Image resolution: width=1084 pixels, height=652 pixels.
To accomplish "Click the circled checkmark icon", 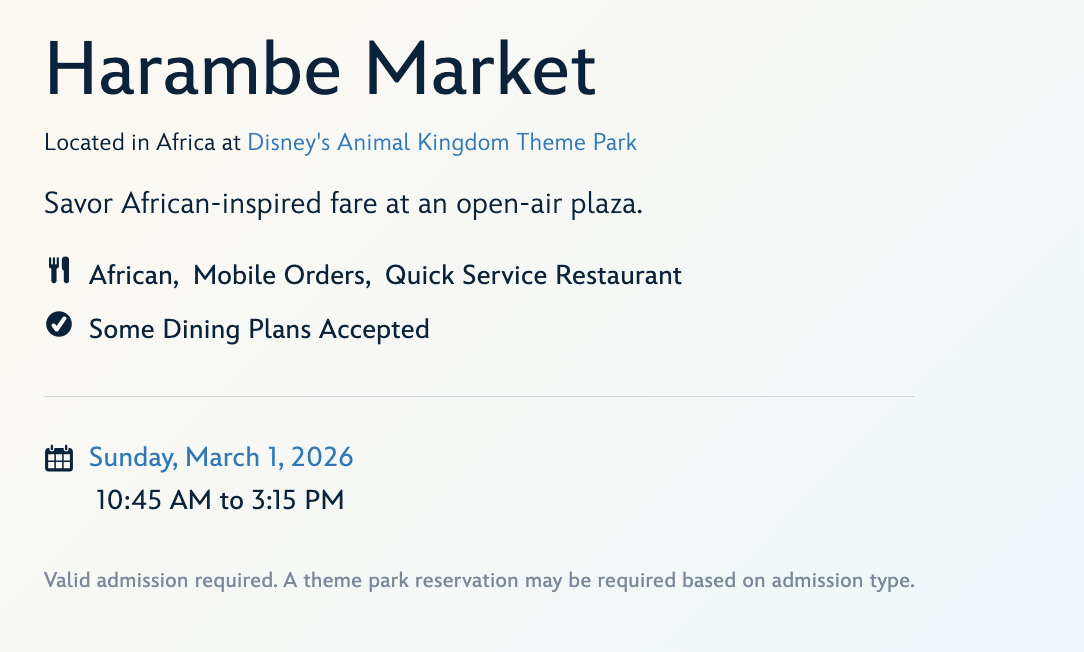I will pyautogui.click(x=59, y=325).
